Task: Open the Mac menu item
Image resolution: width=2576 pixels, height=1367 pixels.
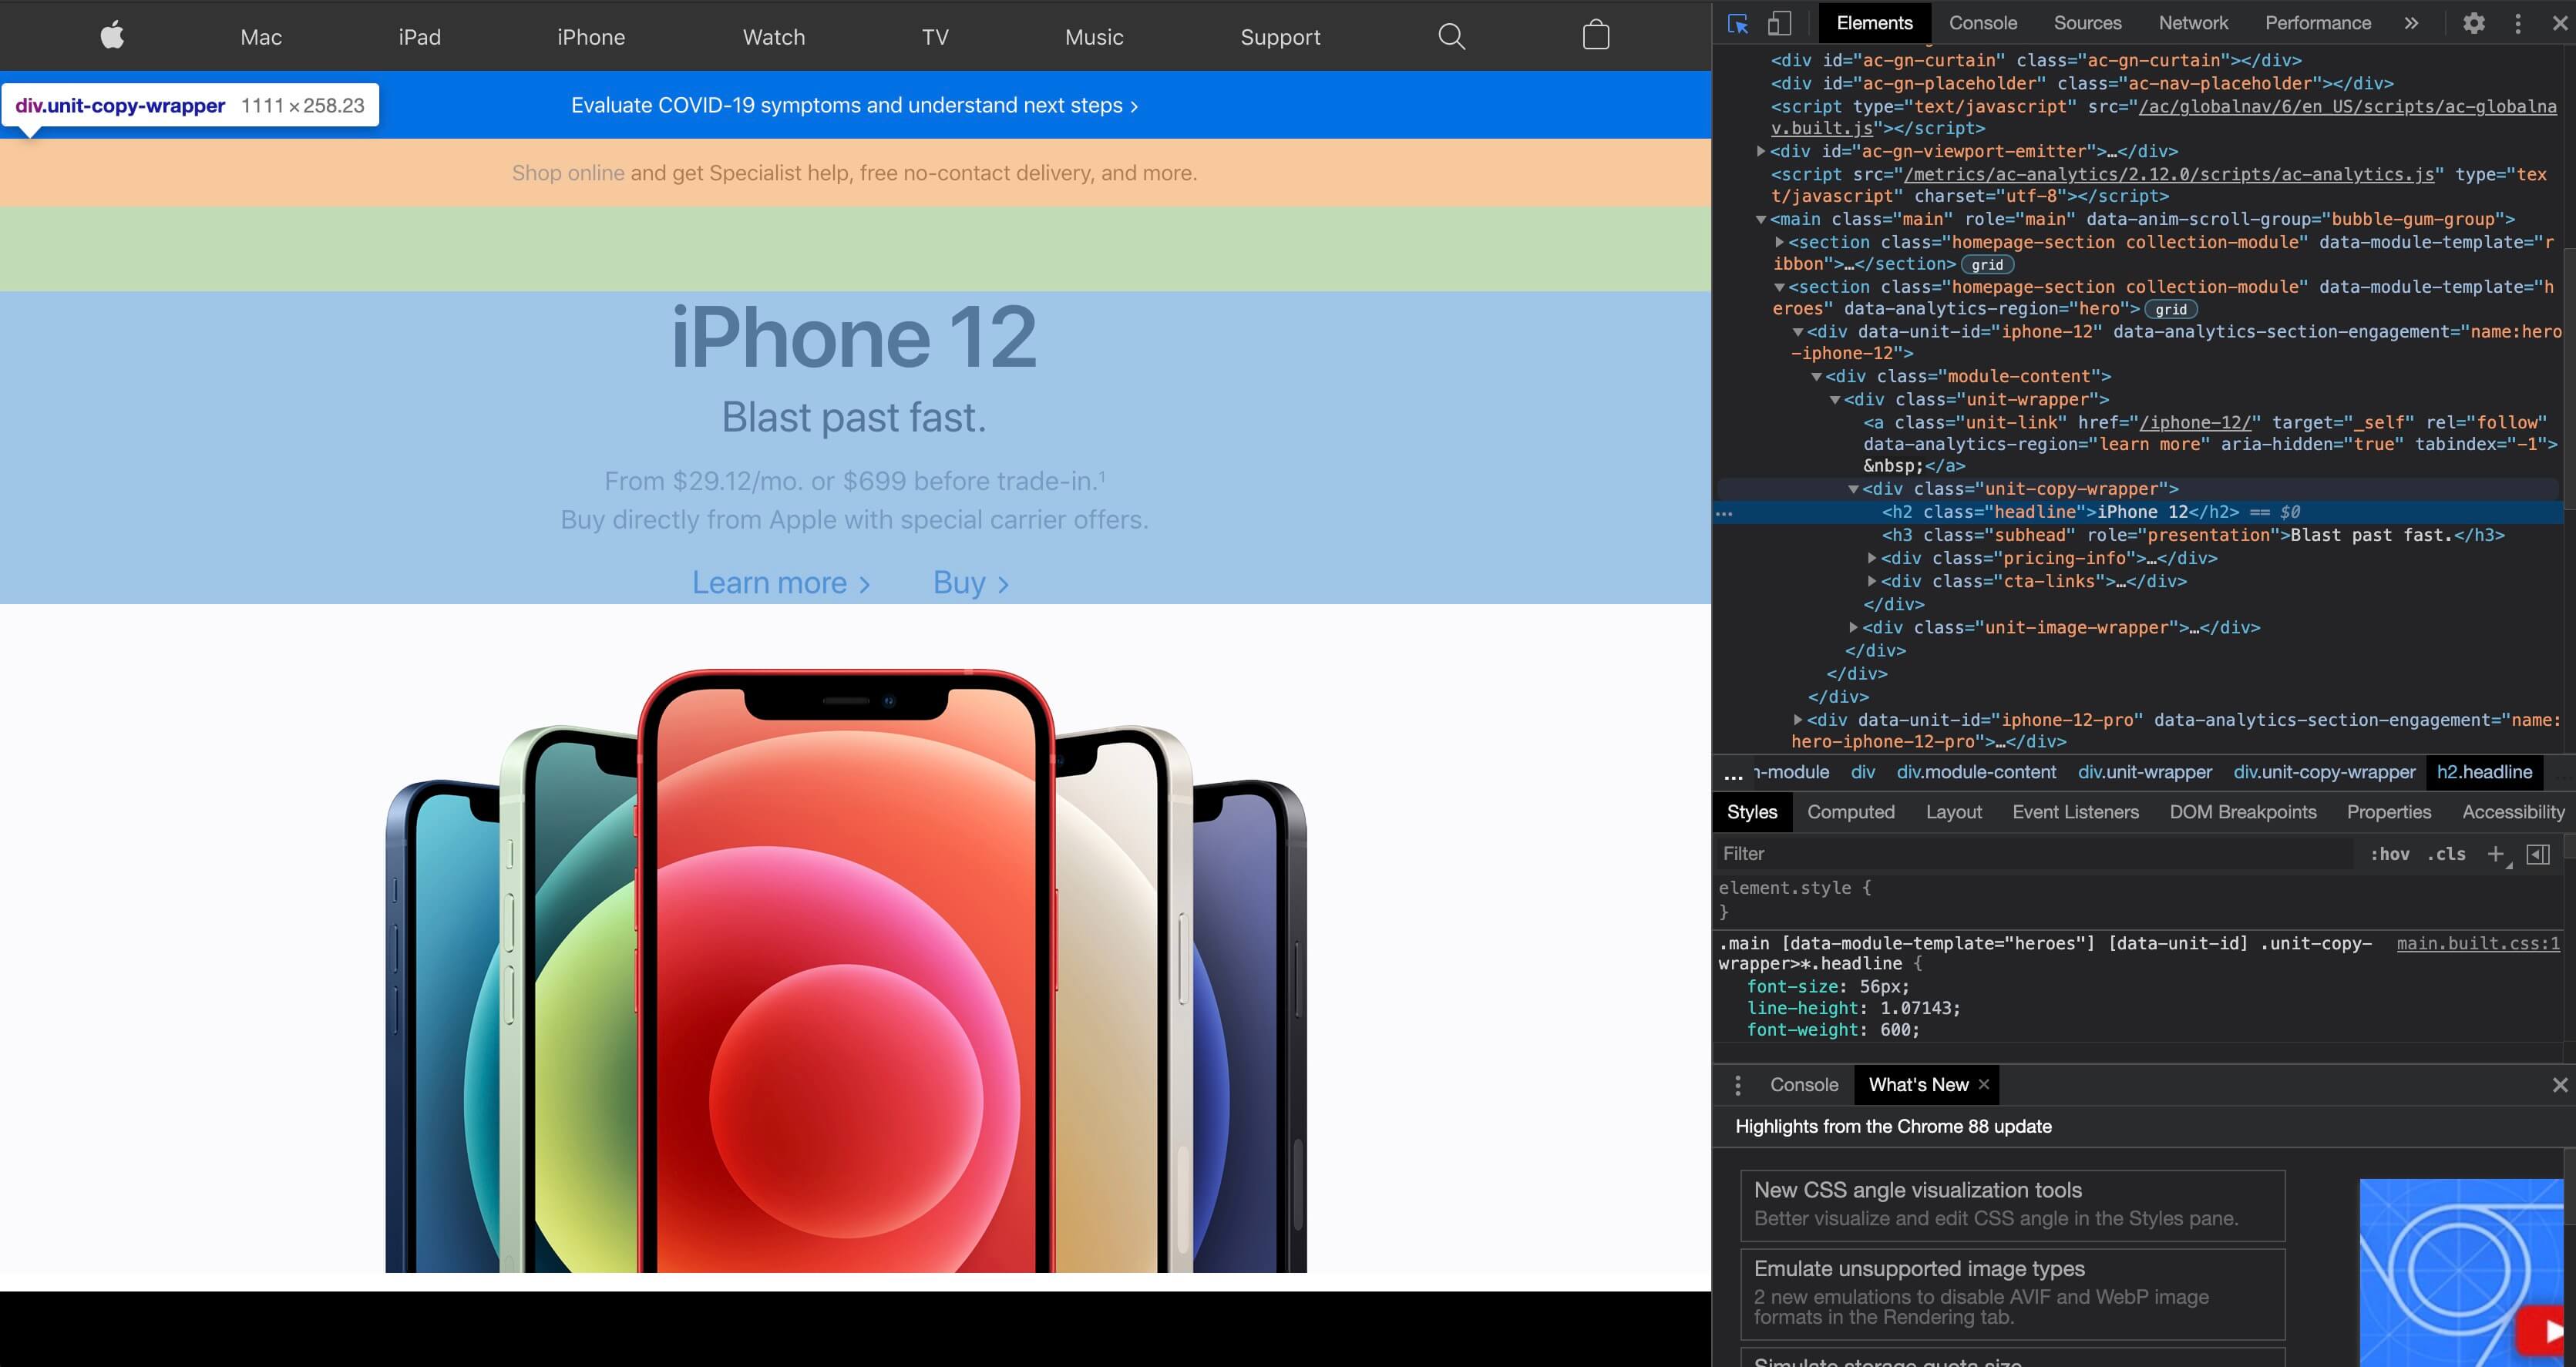Action: point(261,37)
